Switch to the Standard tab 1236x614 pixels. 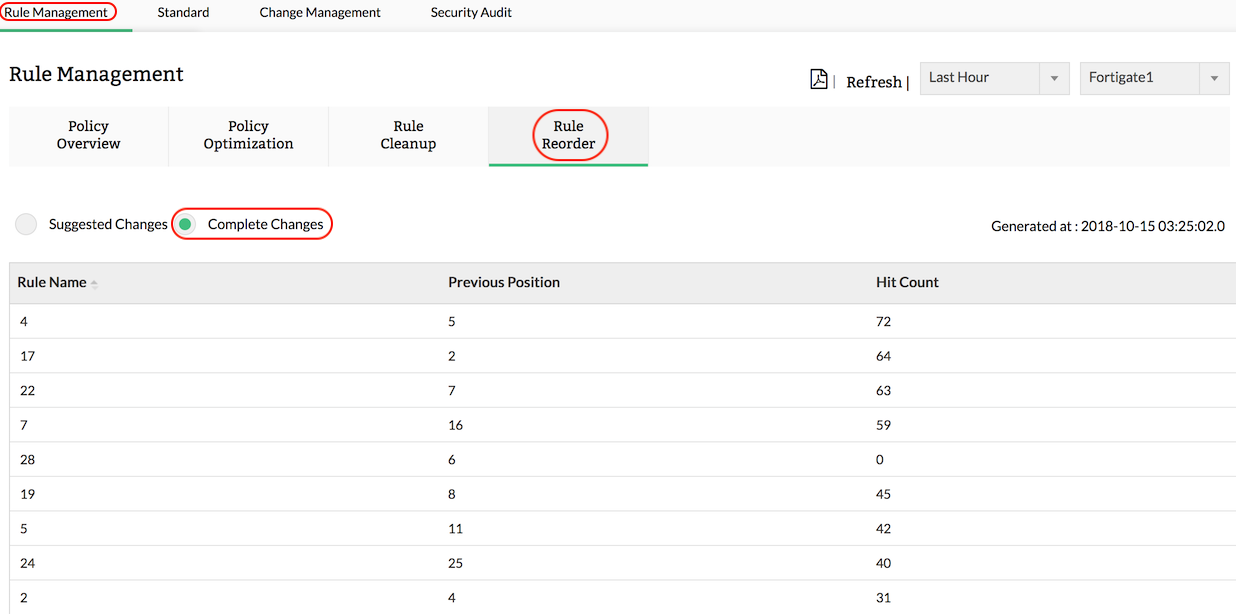pyautogui.click(x=183, y=13)
